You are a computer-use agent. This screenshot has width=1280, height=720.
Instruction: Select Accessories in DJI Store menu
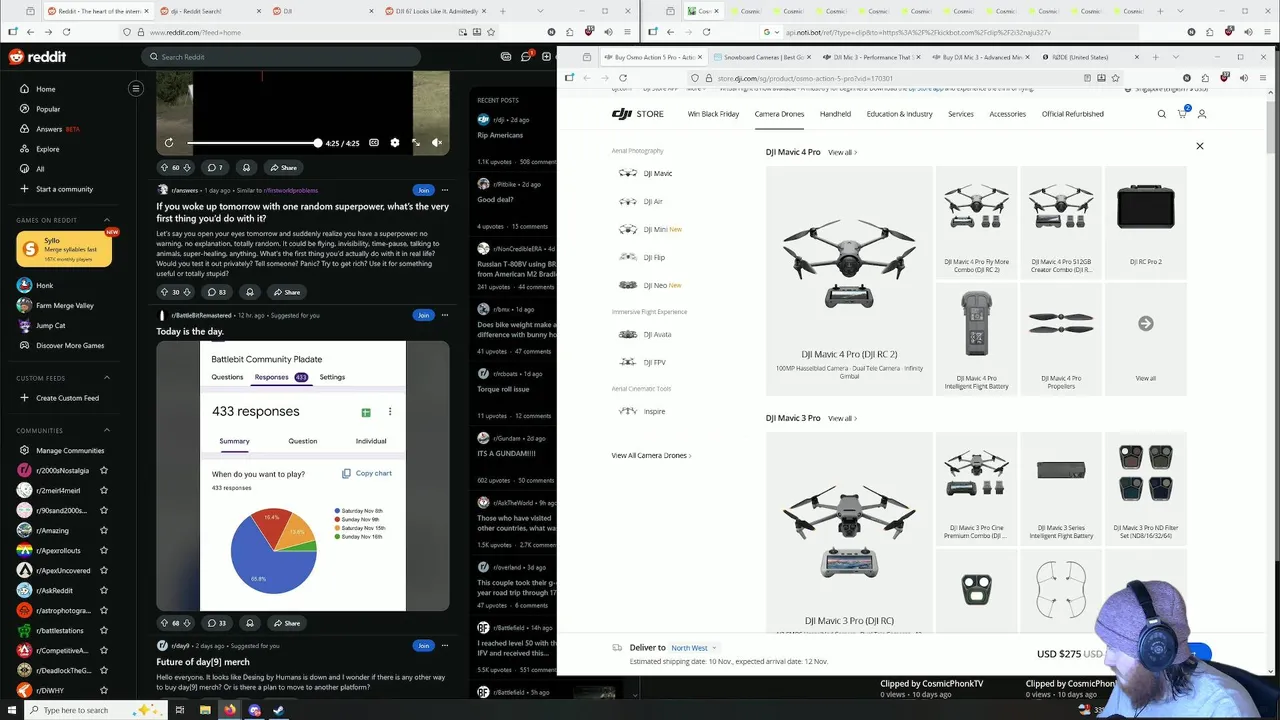point(1007,114)
